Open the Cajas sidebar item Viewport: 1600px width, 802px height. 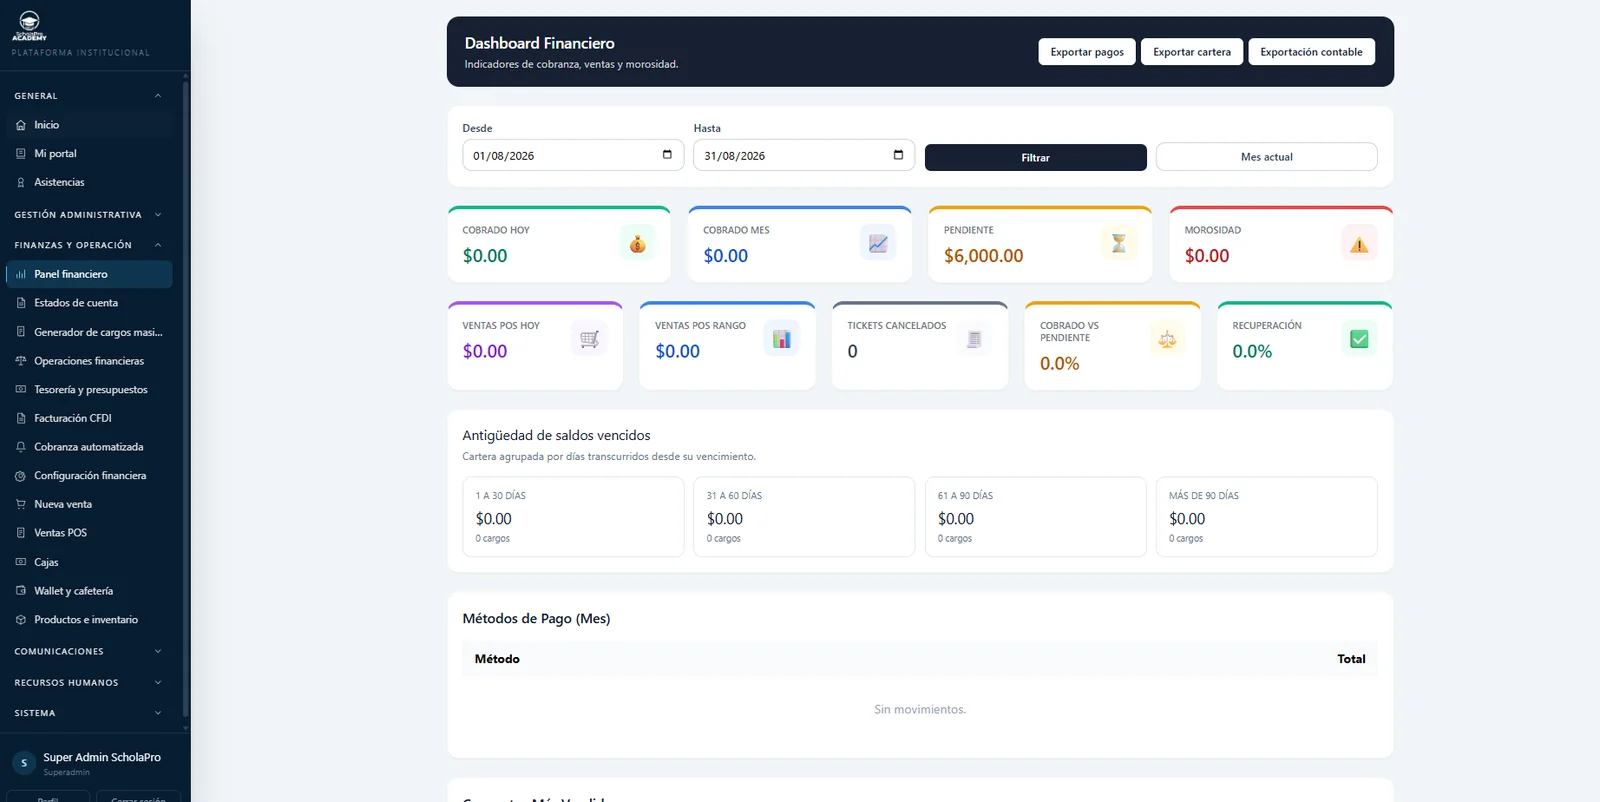89,562
